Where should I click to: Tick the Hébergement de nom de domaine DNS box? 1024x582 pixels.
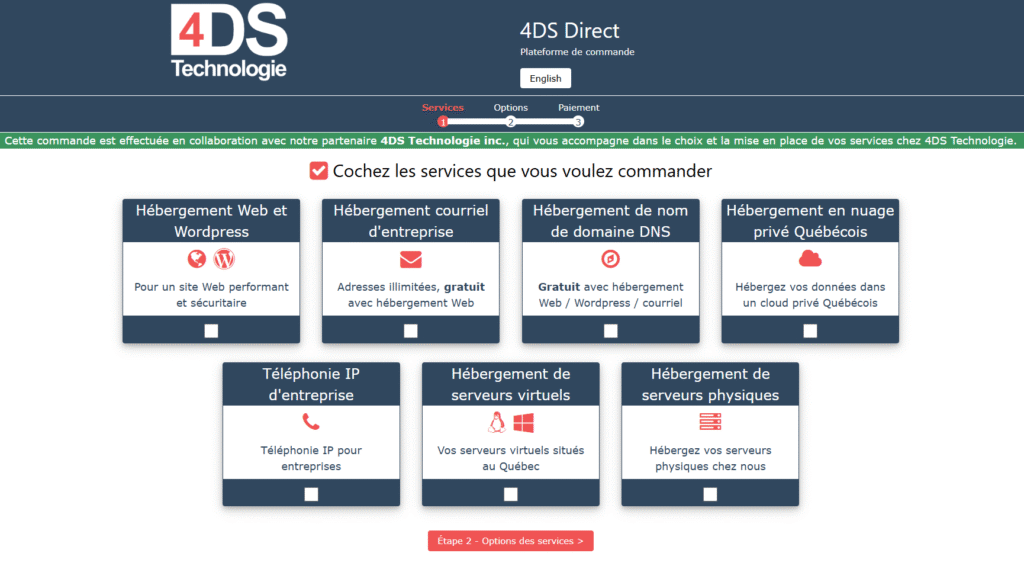point(611,331)
